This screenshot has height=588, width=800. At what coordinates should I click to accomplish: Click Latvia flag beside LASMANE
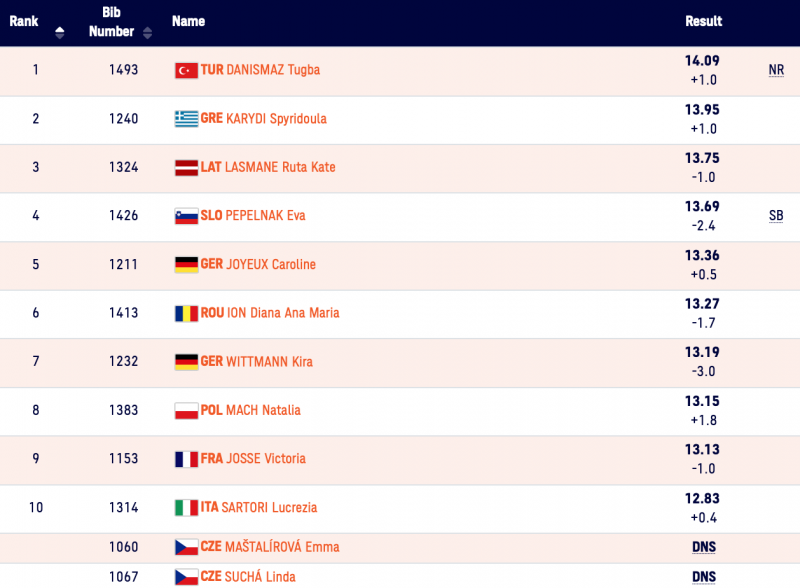point(186,168)
